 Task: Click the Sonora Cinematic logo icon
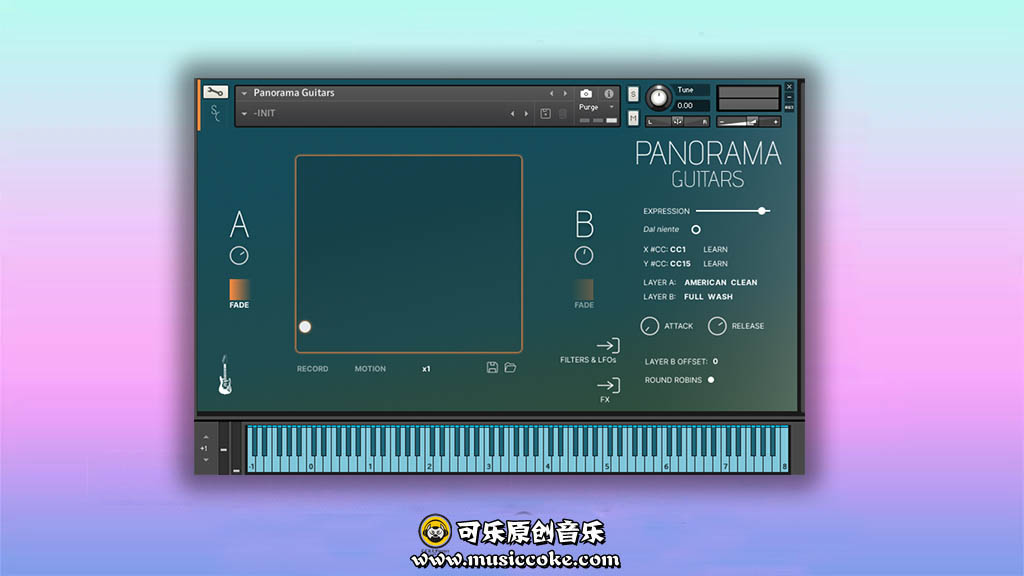pyautogui.click(x=215, y=113)
